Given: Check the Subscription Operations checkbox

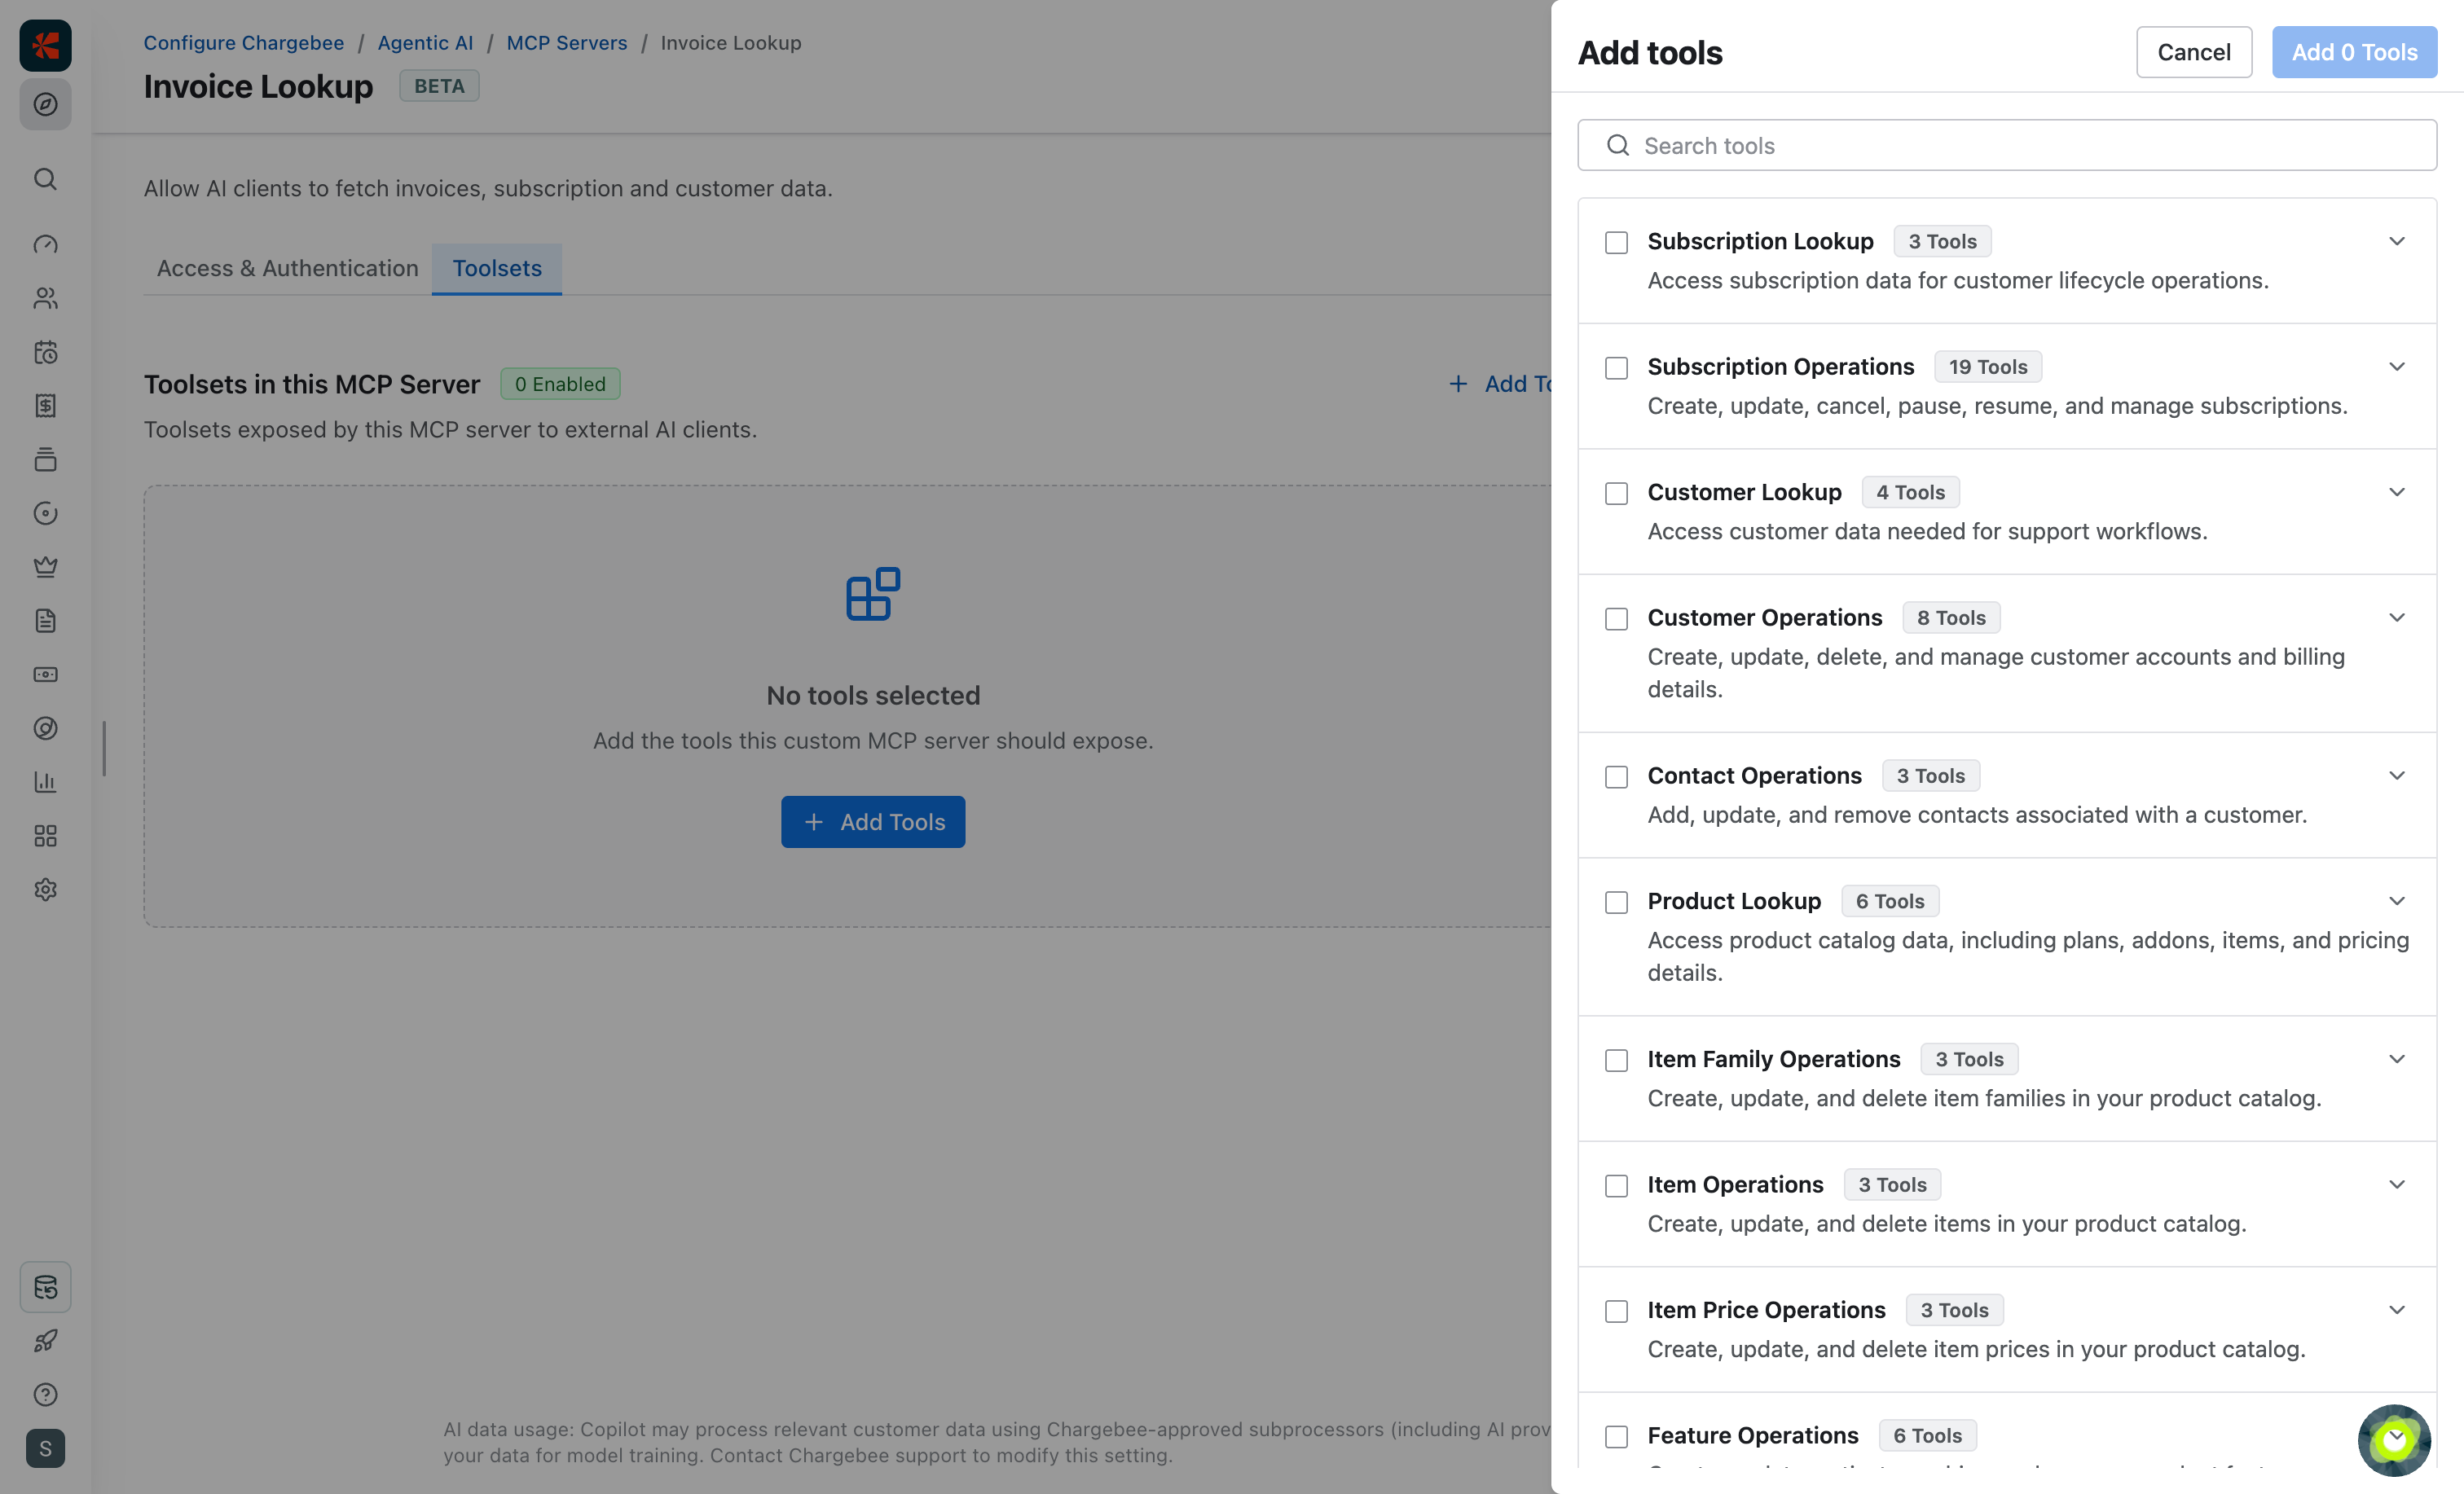Looking at the screenshot, I should pyautogui.click(x=1616, y=368).
